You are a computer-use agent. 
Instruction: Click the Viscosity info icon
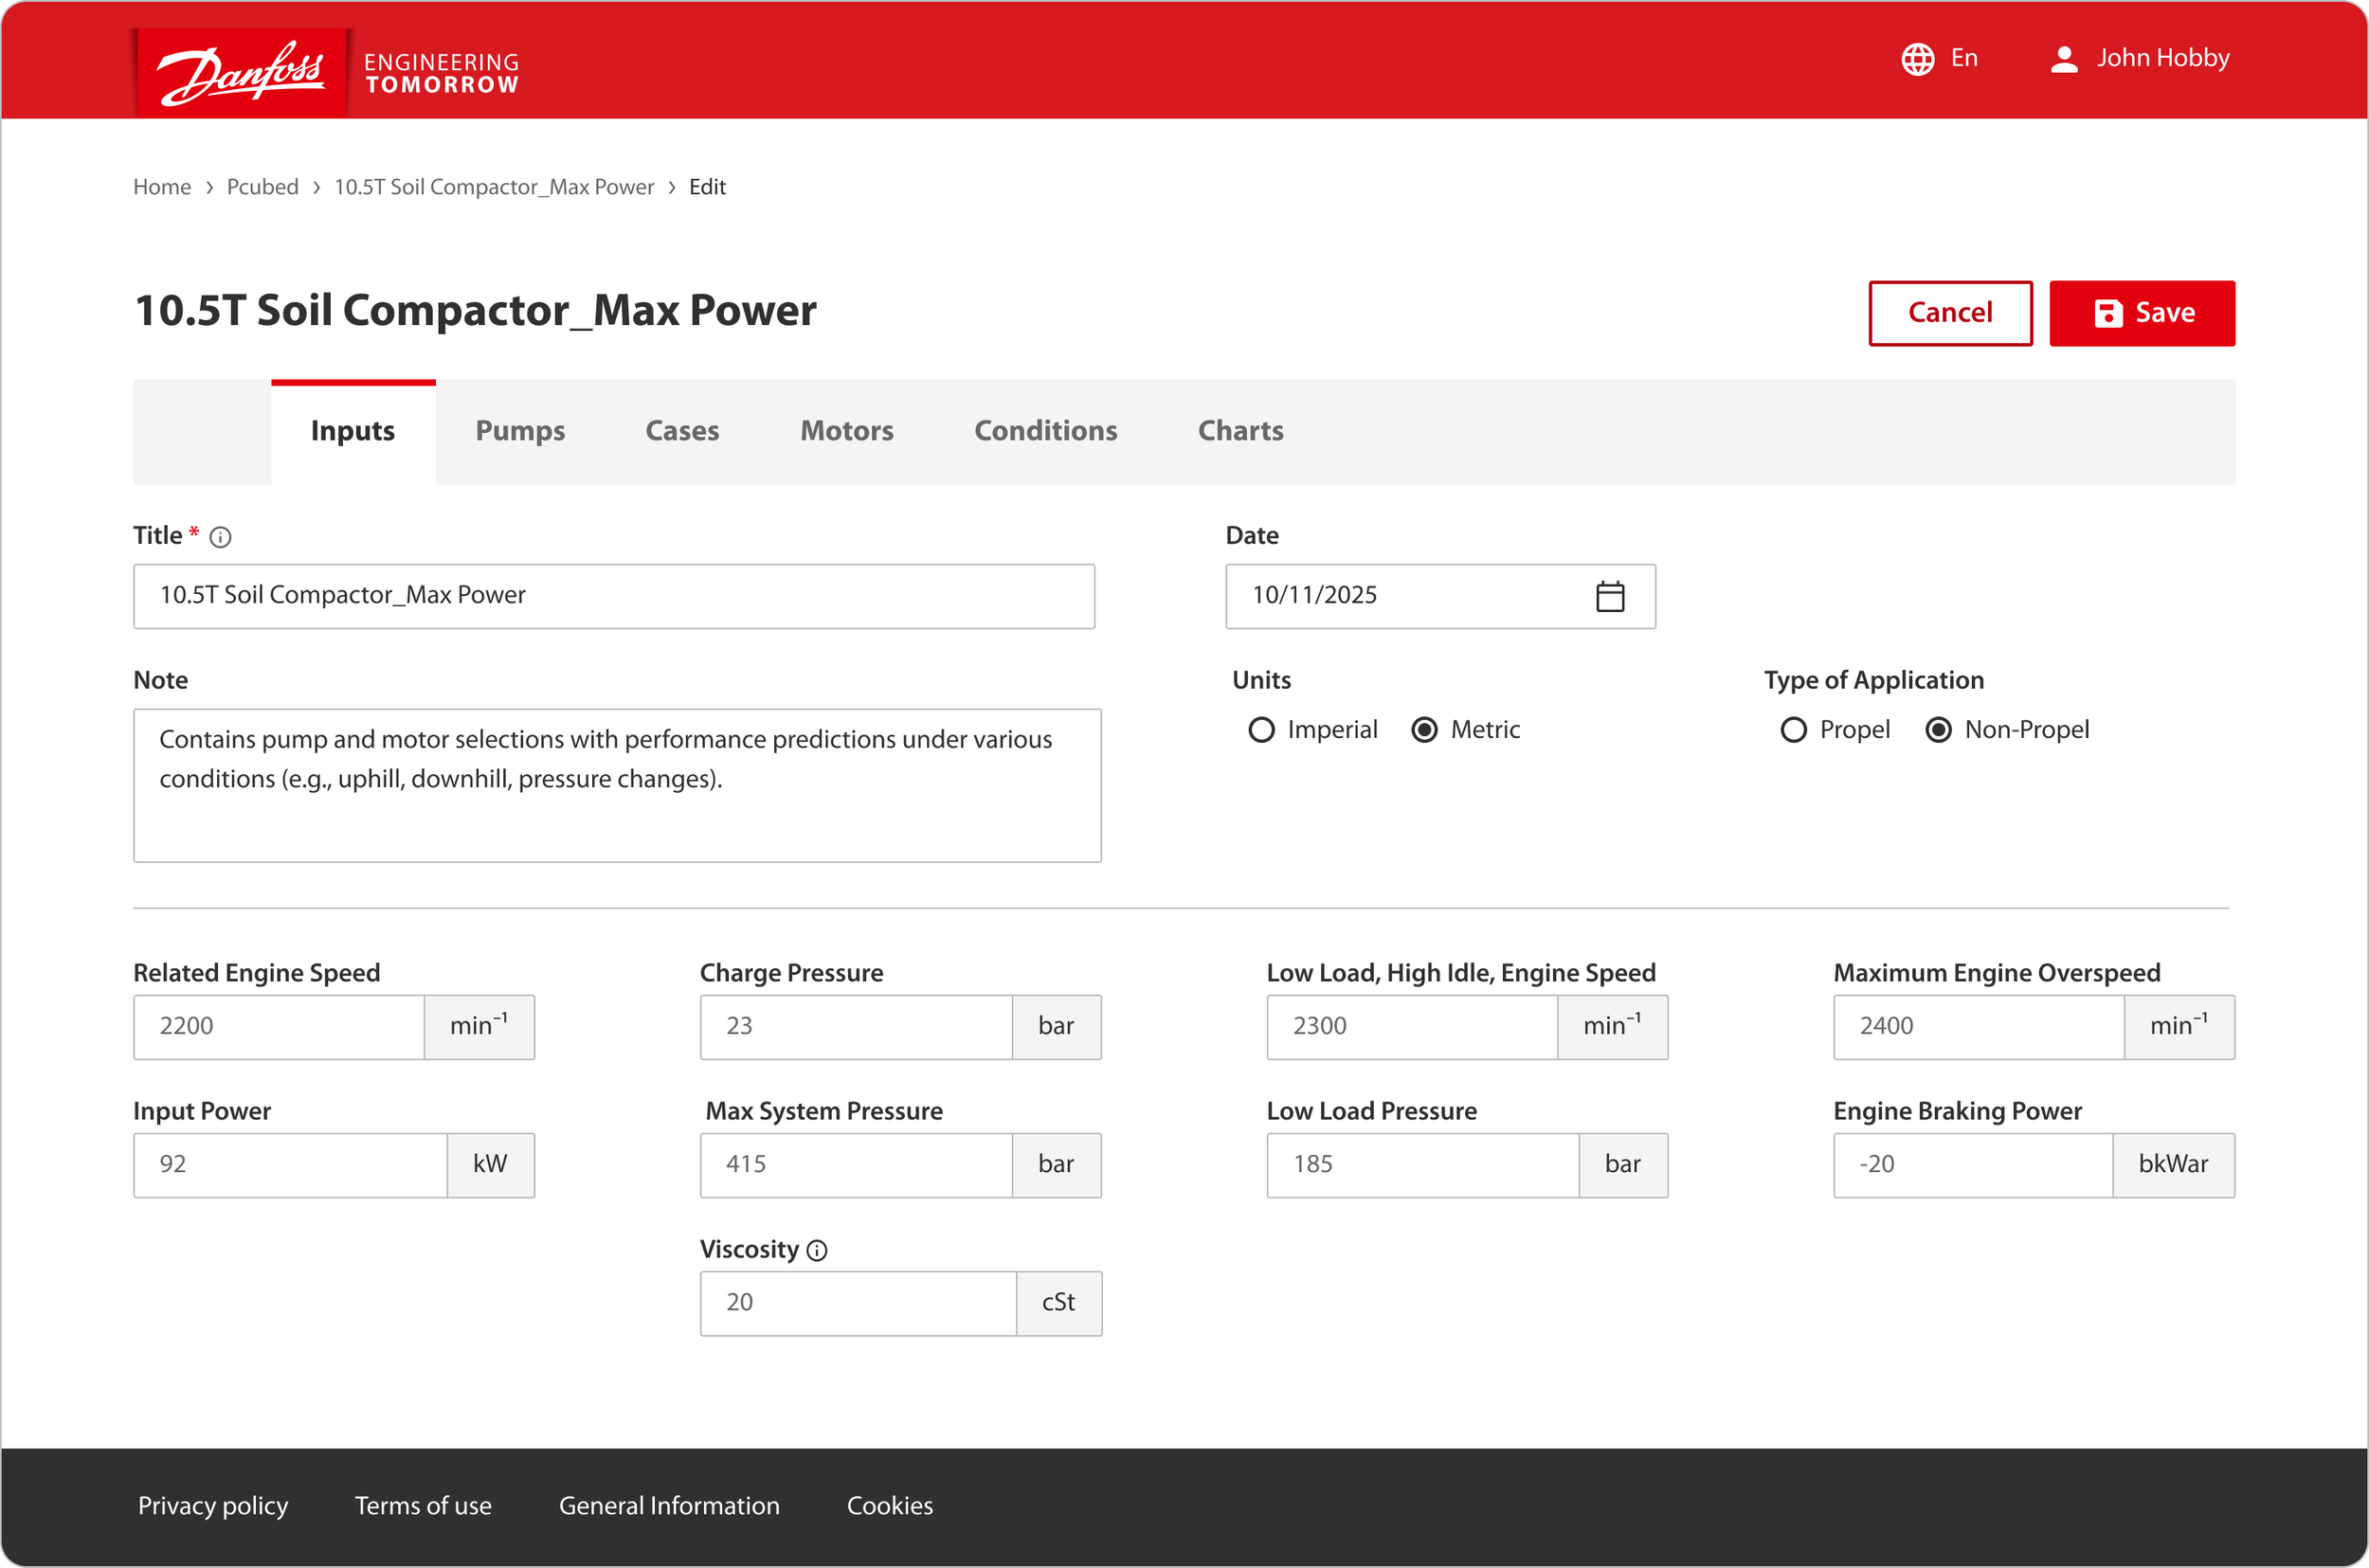click(817, 1250)
